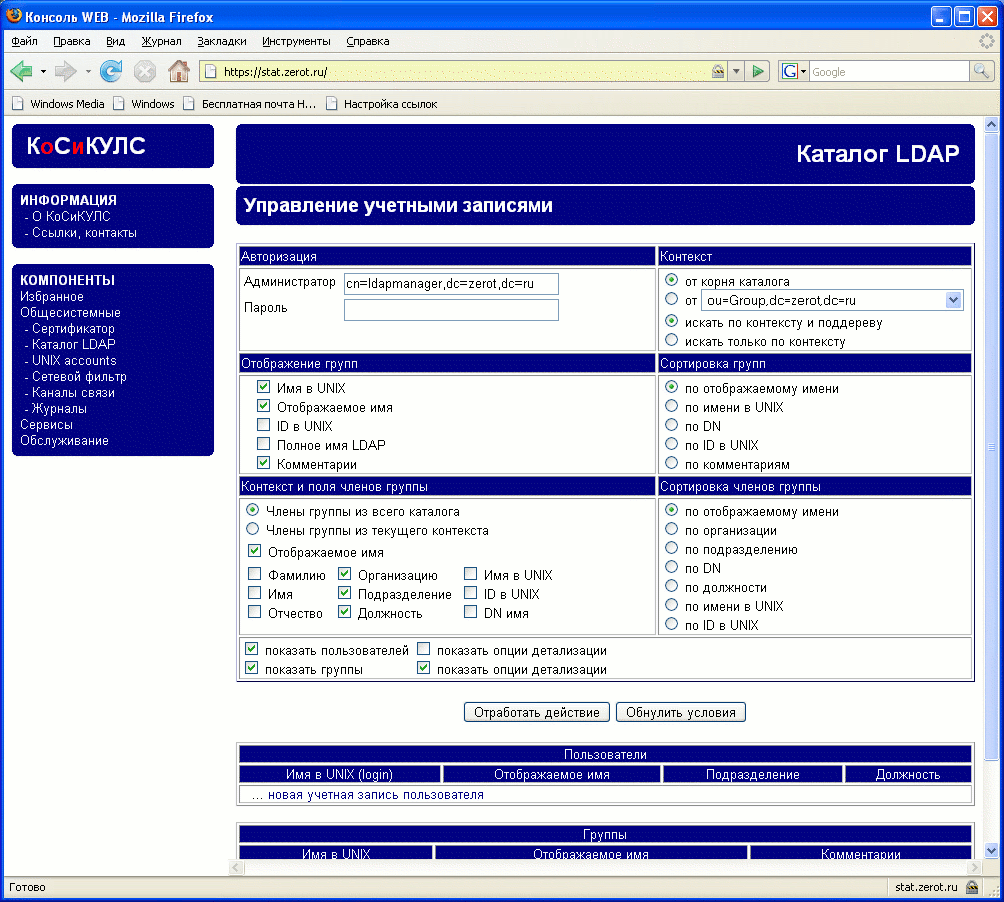Open the Инструменты menu
This screenshot has width=1004, height=902.
296,41
